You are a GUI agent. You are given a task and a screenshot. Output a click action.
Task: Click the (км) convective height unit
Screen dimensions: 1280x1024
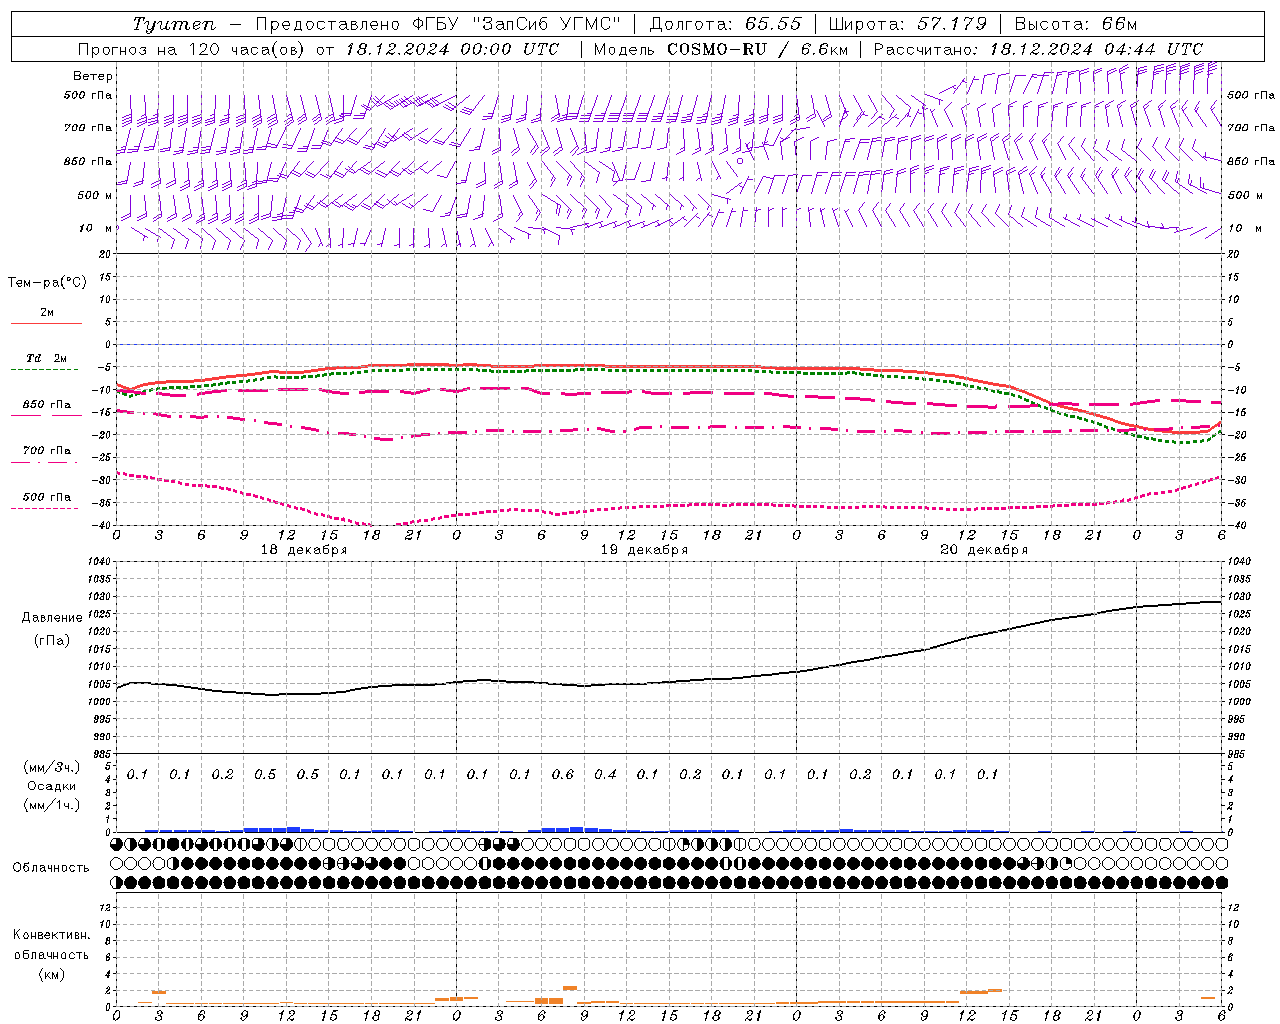pos(51,974)
